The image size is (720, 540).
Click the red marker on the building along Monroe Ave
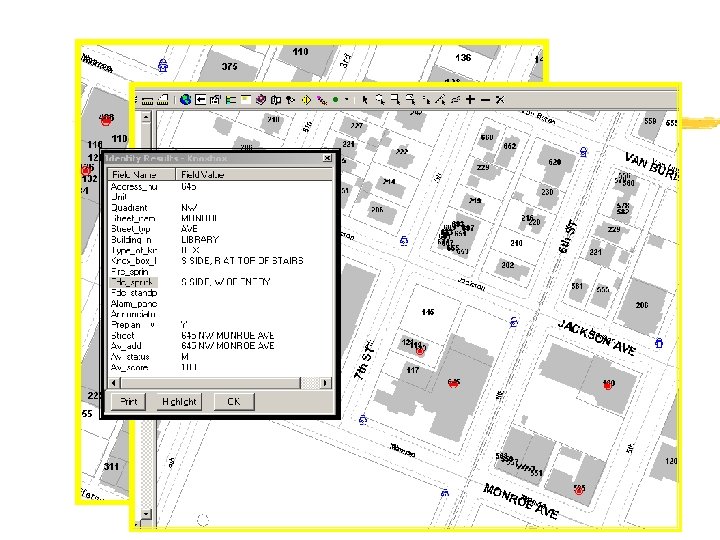click(x=579, y=490)
